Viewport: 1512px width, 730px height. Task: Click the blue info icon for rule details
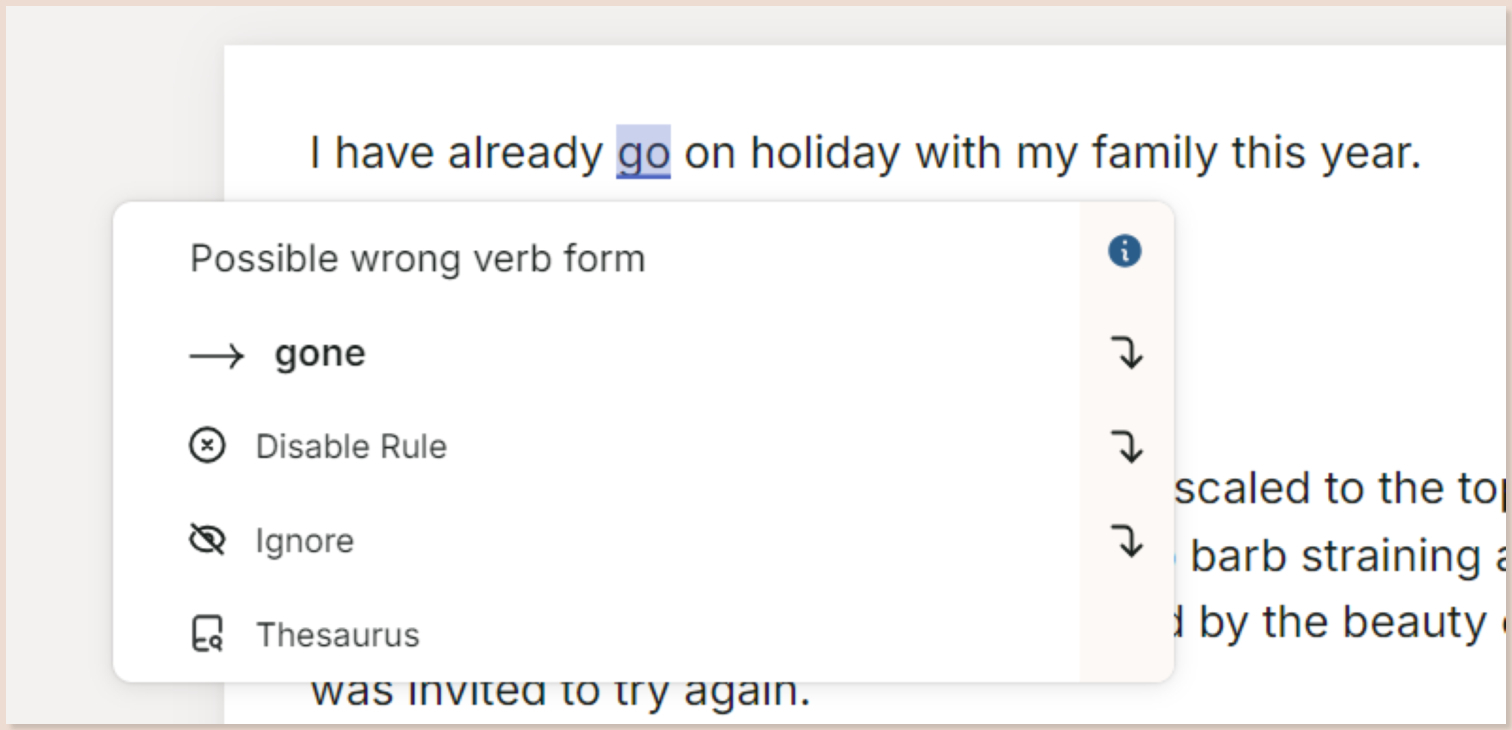(1124, 252)
